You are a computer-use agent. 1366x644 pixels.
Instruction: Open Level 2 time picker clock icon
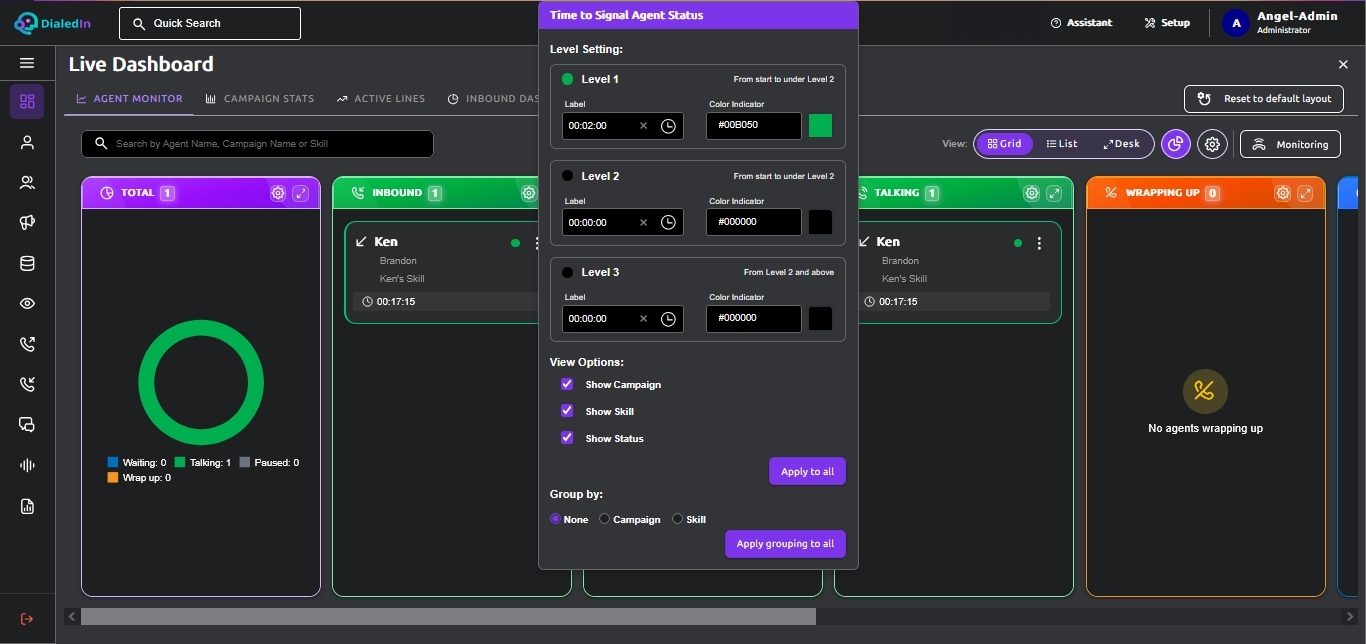point(668,222)
